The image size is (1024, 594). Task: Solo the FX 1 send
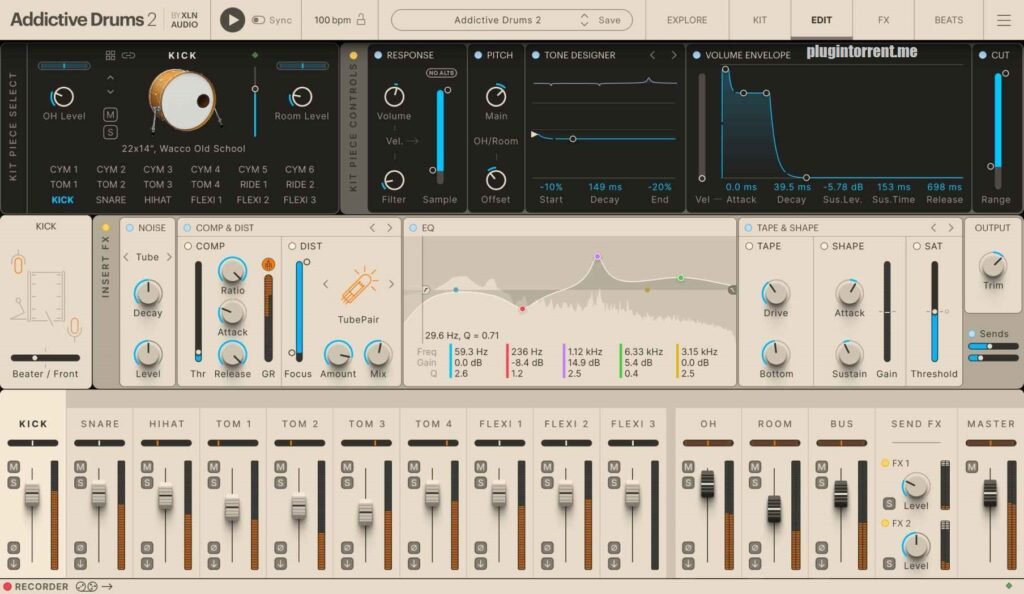889,503
